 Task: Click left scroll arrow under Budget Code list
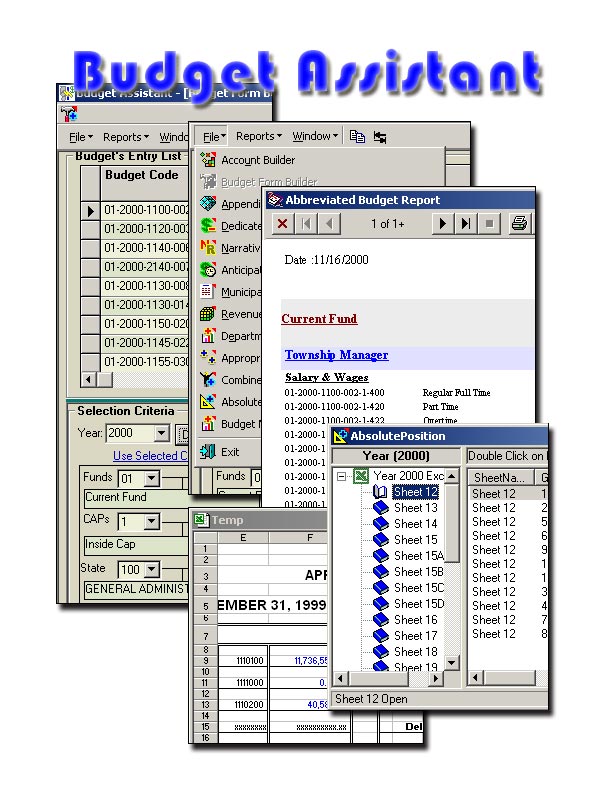tap(88, 379)
